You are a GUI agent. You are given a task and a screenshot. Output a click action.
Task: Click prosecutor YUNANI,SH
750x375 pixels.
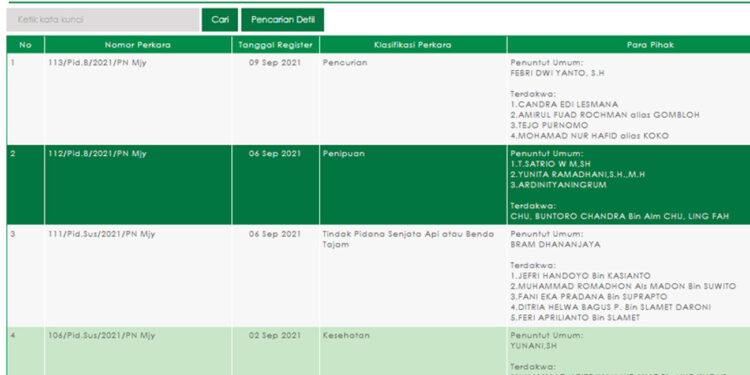coord(533,346)
